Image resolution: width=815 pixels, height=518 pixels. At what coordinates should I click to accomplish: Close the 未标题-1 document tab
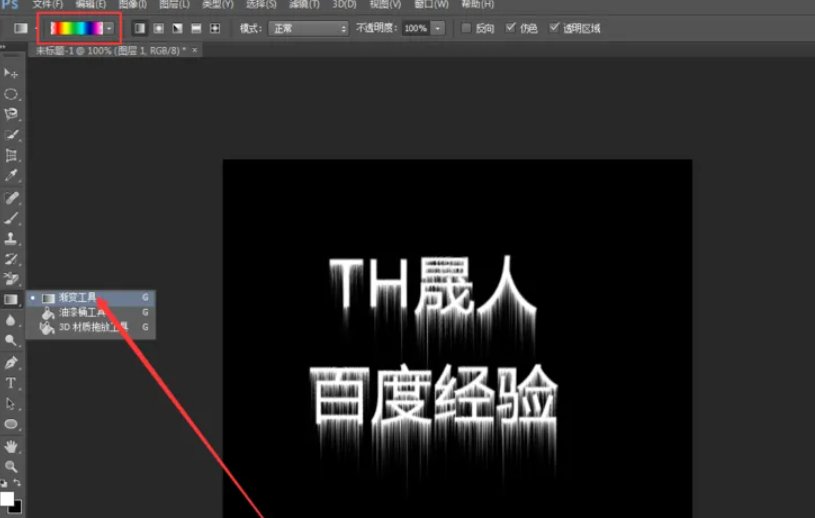(195, 50)
